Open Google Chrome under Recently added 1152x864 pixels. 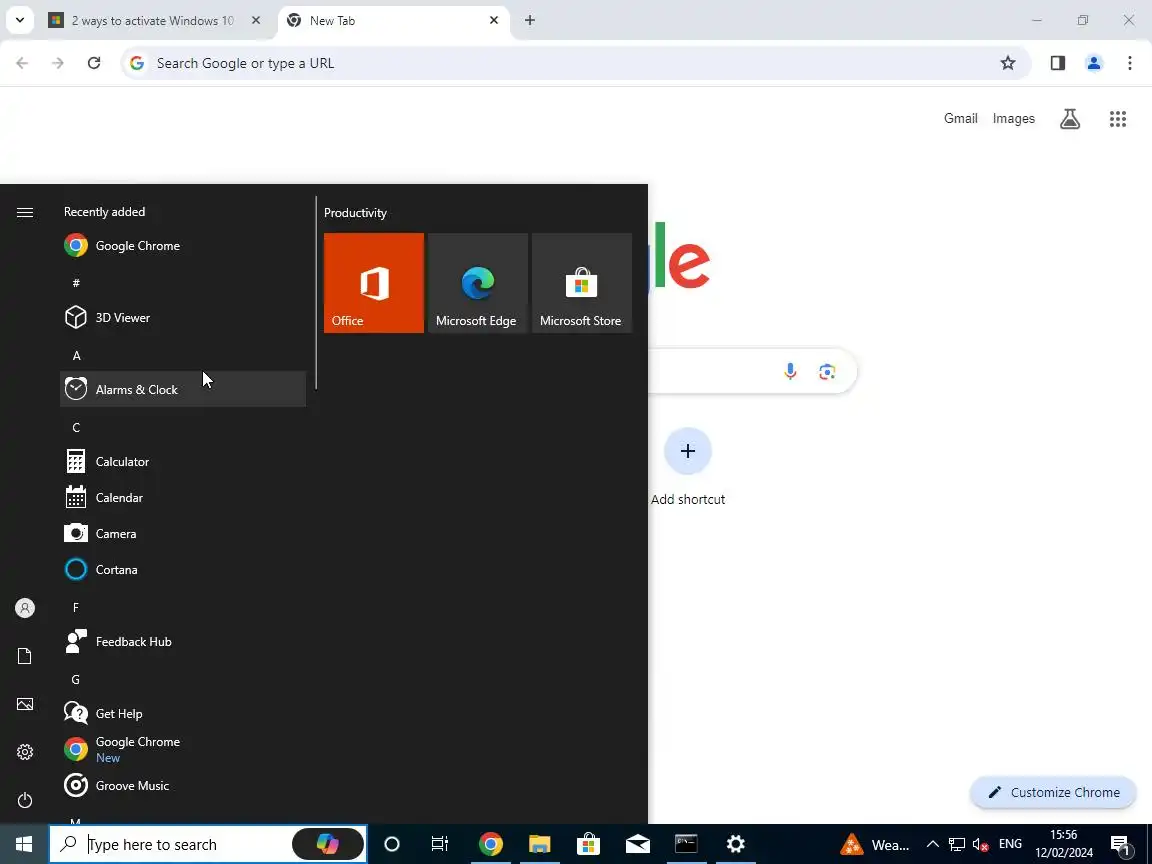click(x=183, y=245)
